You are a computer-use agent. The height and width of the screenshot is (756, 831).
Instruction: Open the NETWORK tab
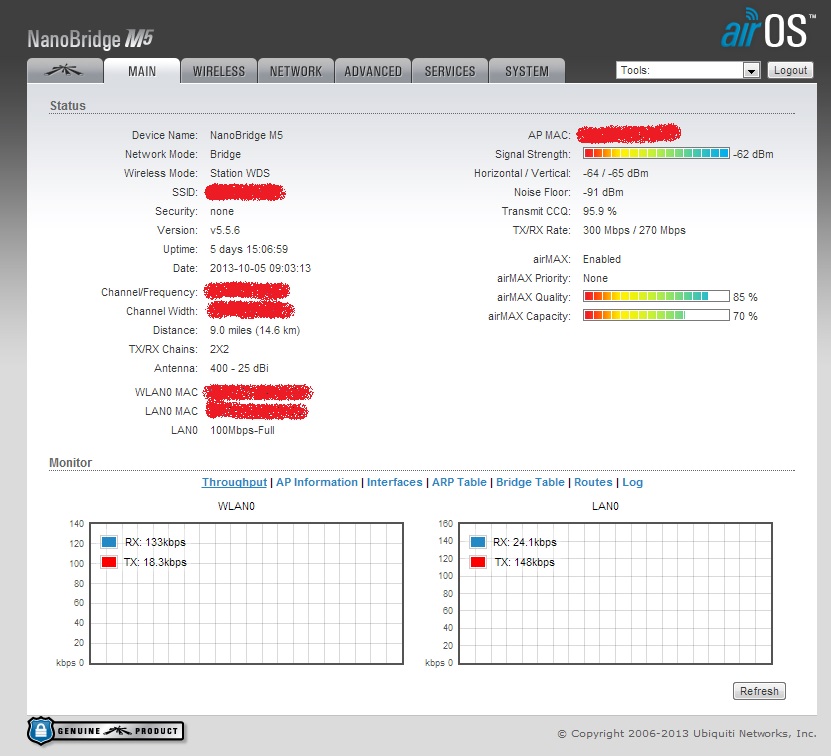pyautogui.click(x=296, y=71)
